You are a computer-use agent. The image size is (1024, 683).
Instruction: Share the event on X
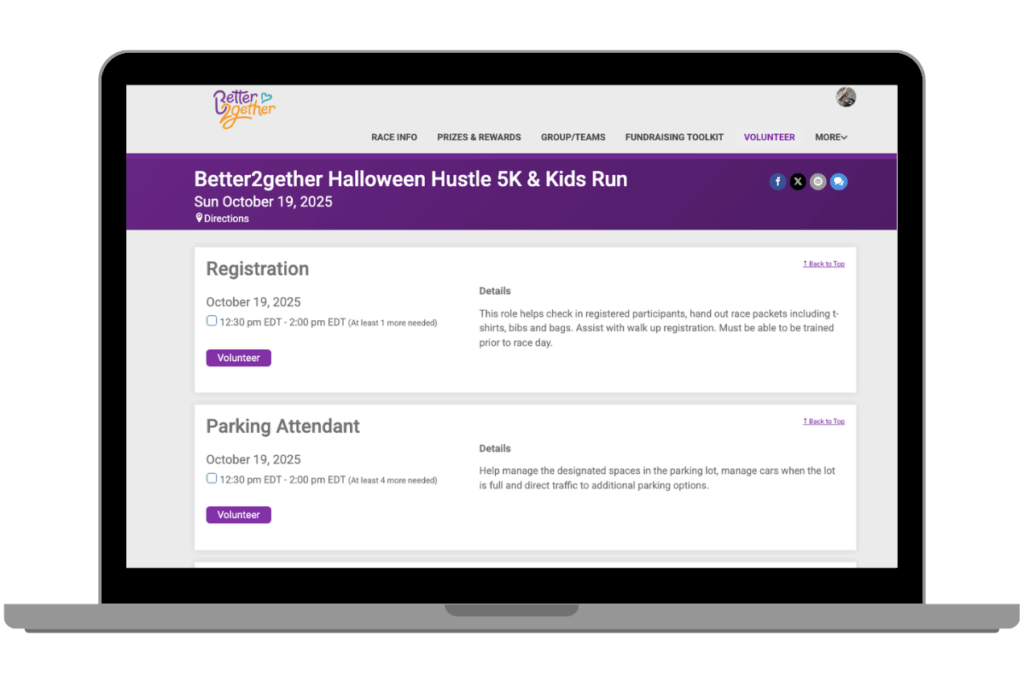click(x=797, y=182)
